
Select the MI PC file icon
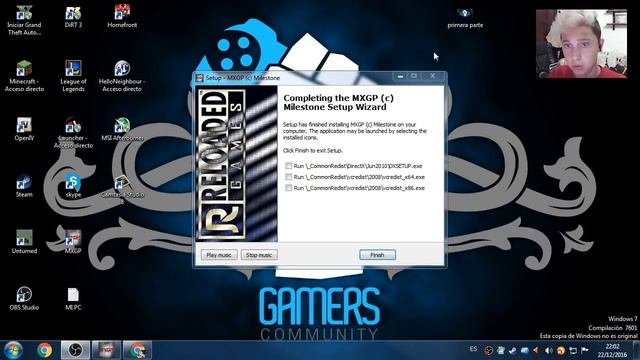click(x=73, y=299)
